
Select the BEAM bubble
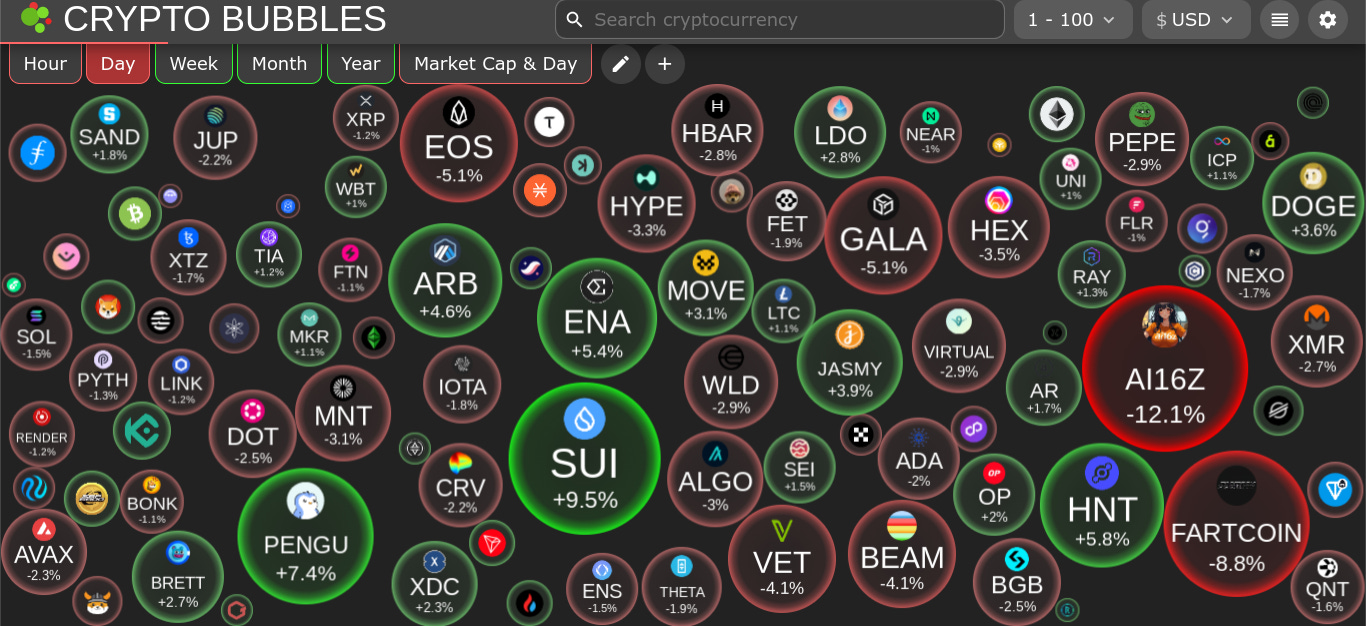[x=902, y=553]
